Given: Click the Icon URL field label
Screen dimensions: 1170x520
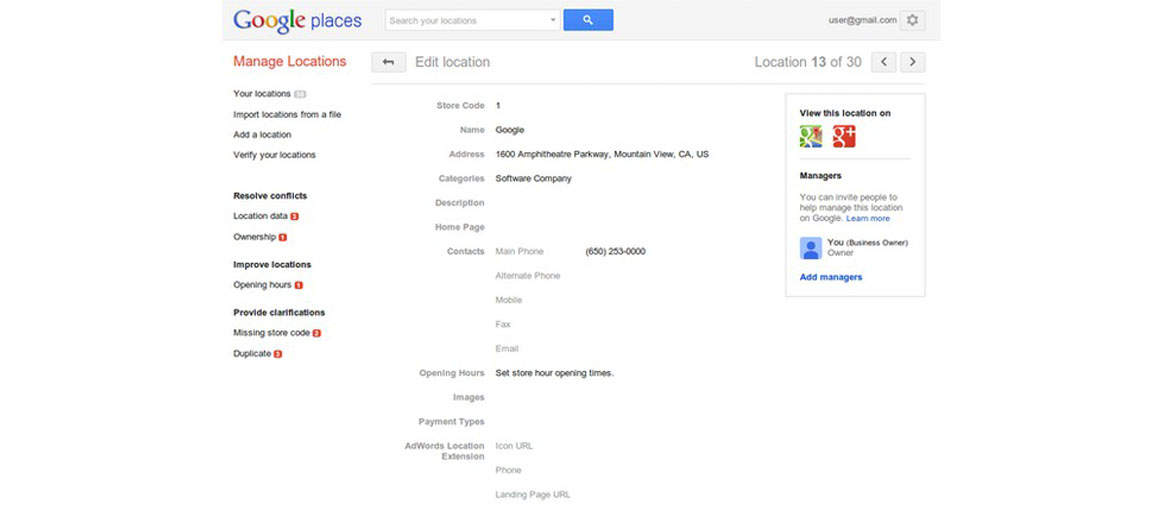Looking at the screenshot, I should click(x=514, y=446).
